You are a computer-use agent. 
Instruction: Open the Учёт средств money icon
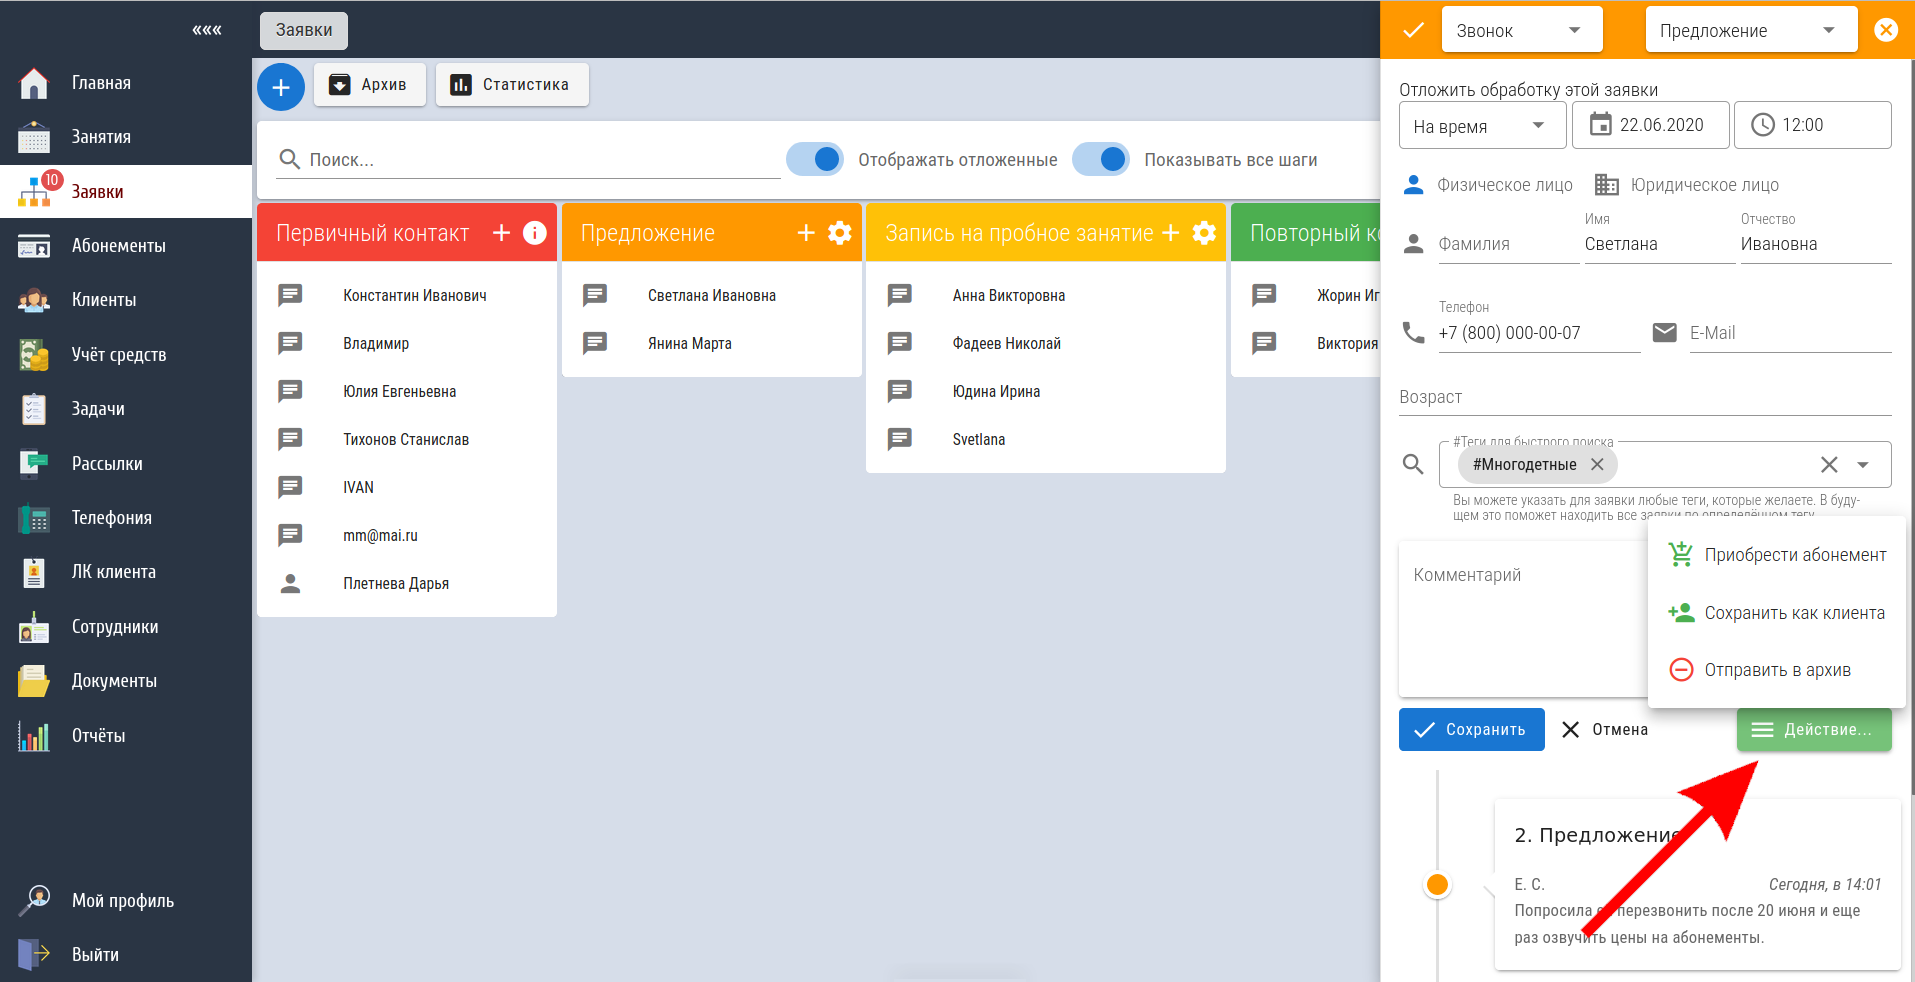(x=34, y=355)
